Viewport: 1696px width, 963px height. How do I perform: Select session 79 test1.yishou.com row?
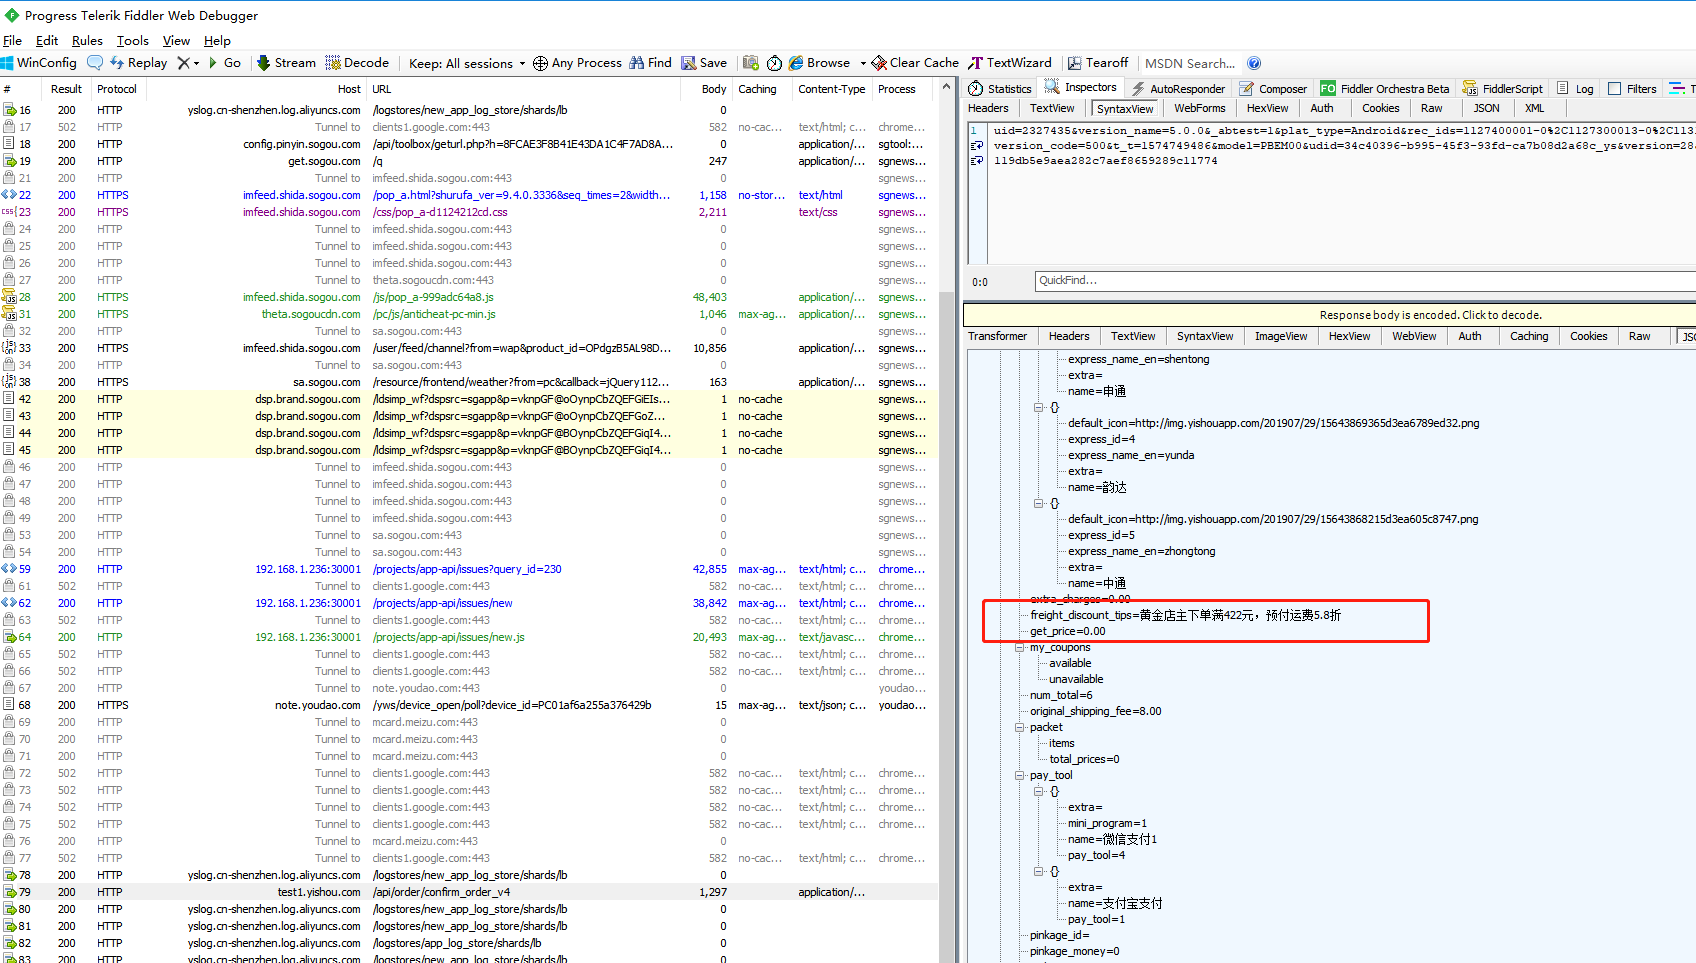coord(469,892)
